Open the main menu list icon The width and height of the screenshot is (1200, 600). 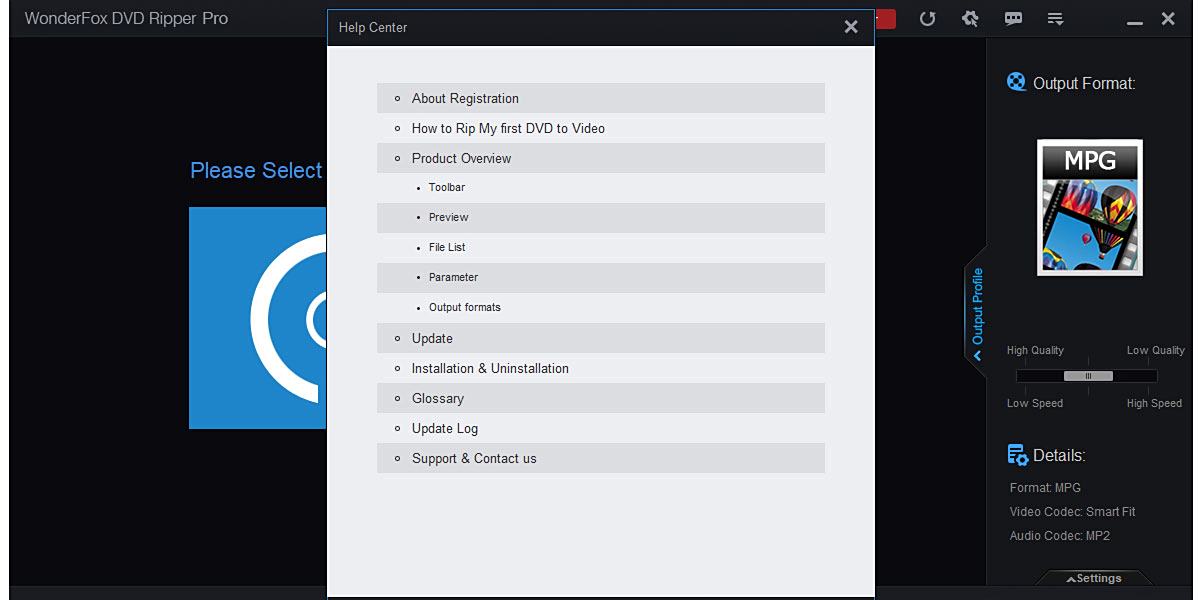[1056, 18]
